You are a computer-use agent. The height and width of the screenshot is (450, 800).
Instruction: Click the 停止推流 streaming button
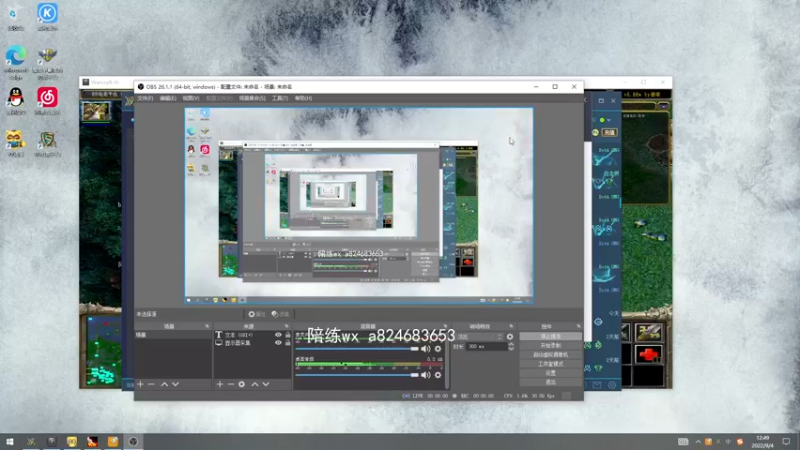[551, 337]
